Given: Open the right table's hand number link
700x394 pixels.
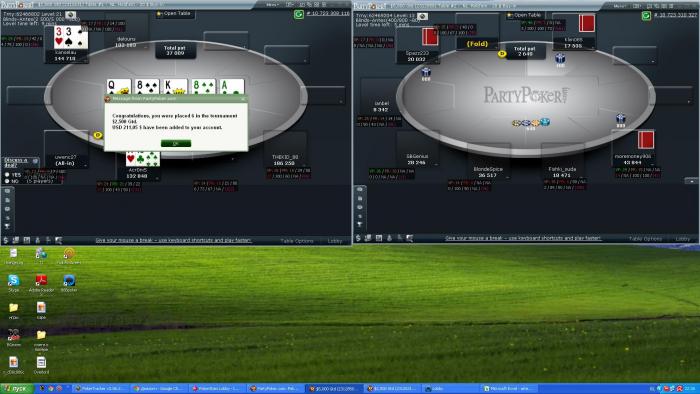Looking at the screenshot, I should point(675,15).
